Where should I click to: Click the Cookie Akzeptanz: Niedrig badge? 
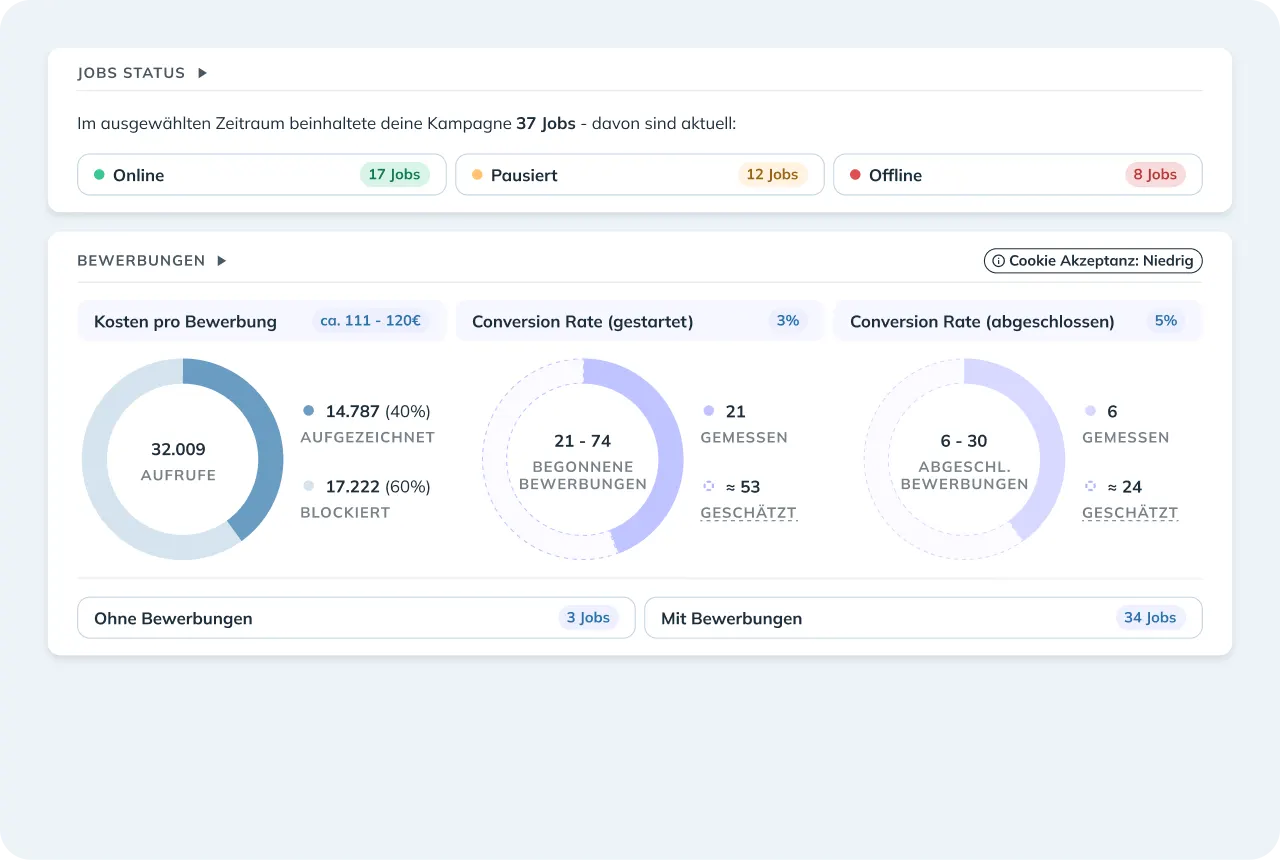(x=1093, y=261)
